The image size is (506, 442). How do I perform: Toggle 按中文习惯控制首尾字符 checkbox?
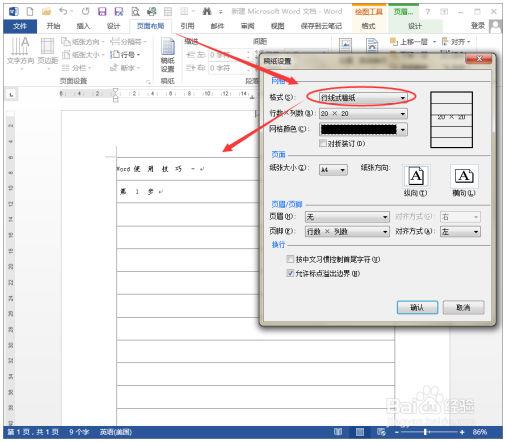[290, 259]
